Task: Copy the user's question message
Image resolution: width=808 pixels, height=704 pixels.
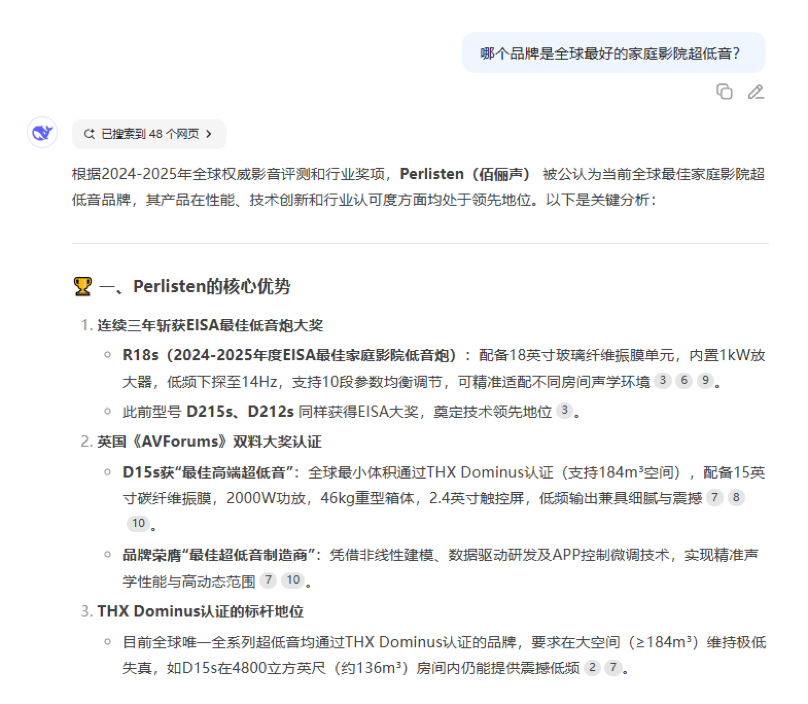Action: tap(724, 92)
